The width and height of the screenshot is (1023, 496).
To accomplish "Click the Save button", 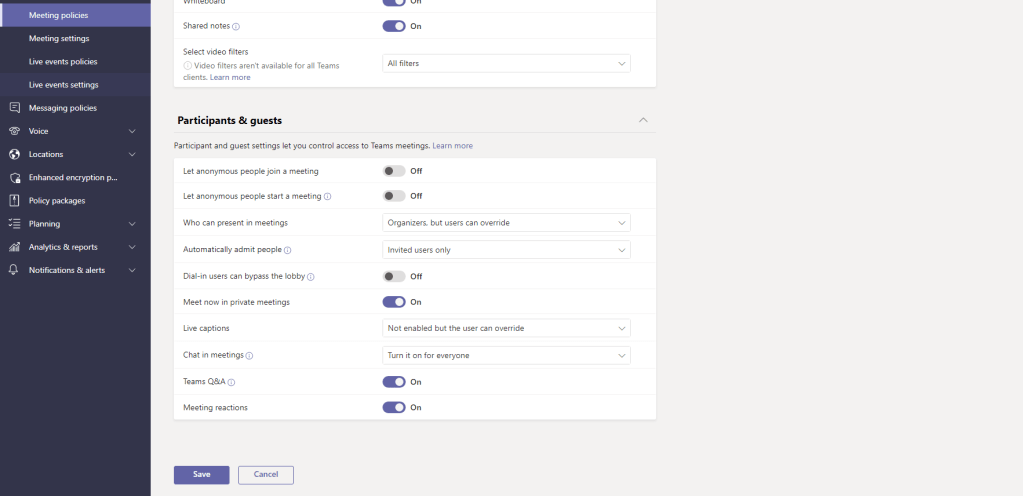I will 201,474.
